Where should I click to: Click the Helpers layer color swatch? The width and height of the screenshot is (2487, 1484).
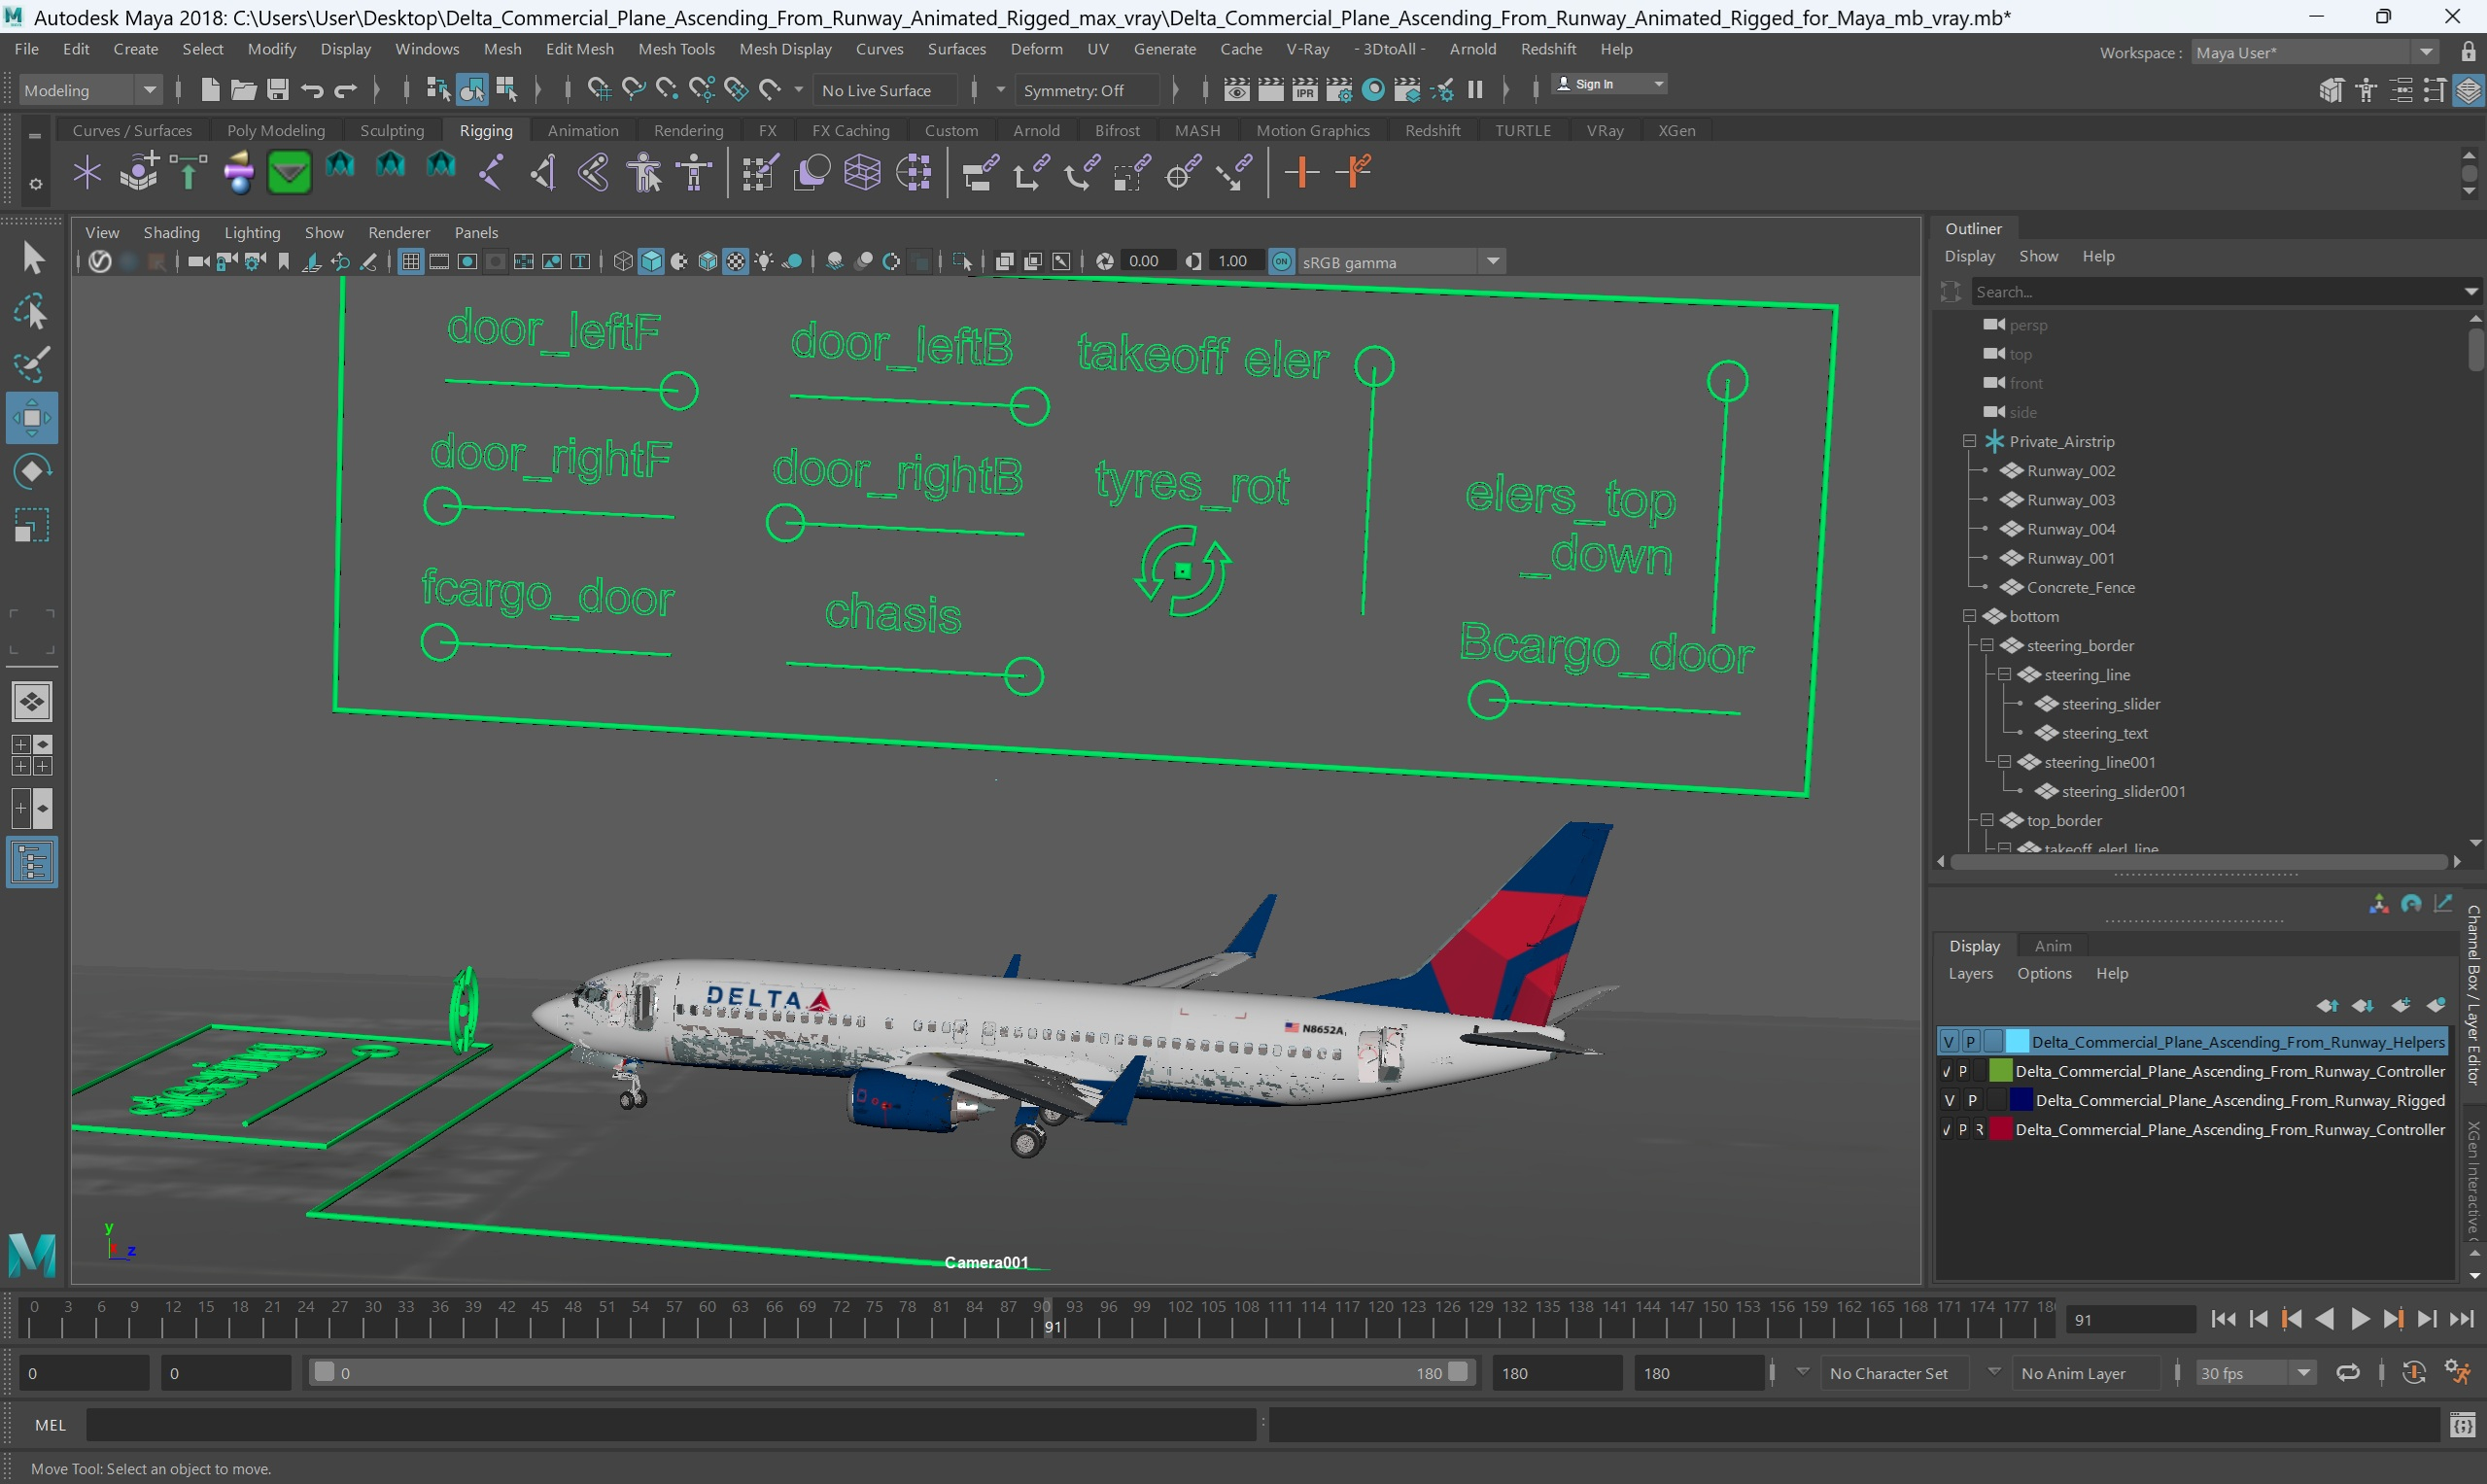pyautogui.click(x=2017, y=1041)
